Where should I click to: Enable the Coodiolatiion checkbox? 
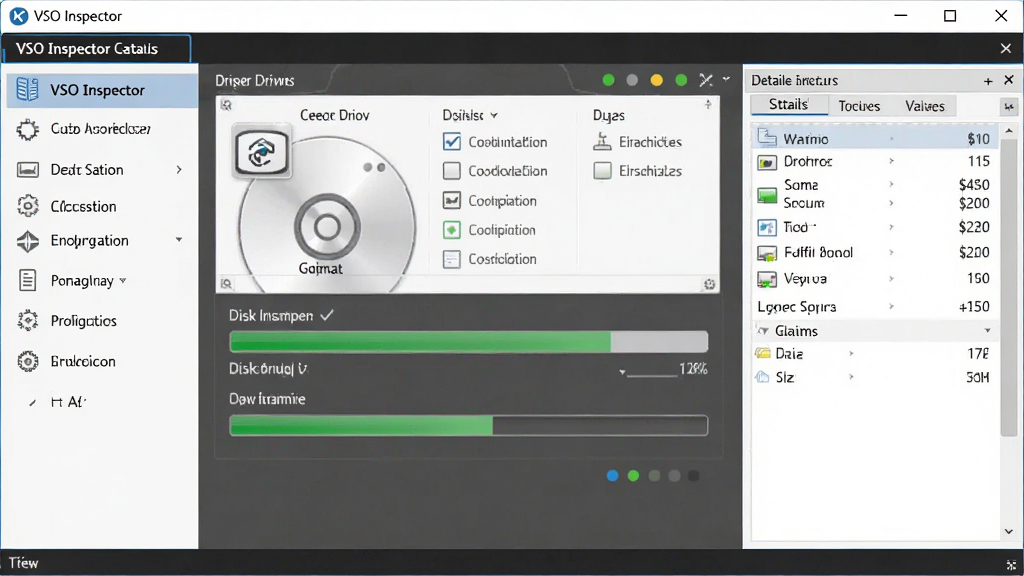click(x=451, y=171)
